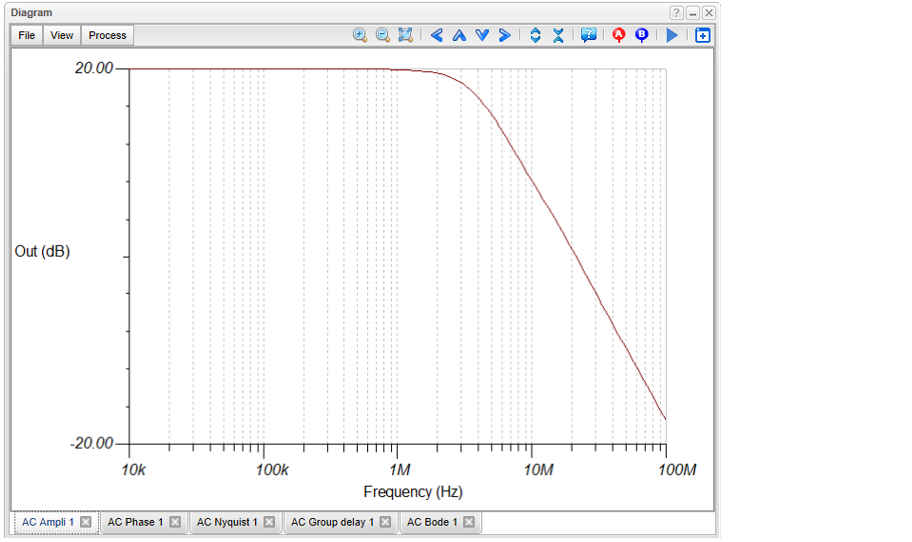Pan the diagram right with arrow icon
The image size is (912, 542).
tap(505, 35)
